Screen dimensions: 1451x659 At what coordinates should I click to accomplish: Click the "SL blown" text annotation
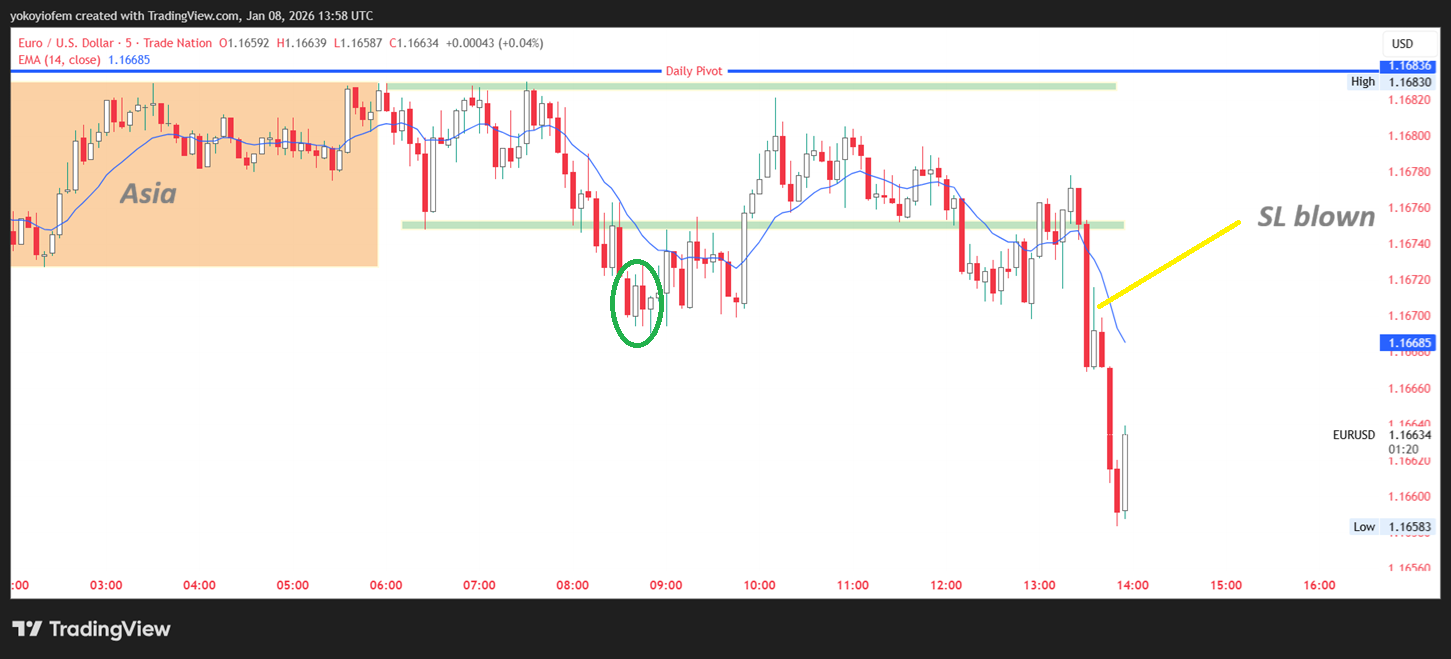[x=1314, y=216]
